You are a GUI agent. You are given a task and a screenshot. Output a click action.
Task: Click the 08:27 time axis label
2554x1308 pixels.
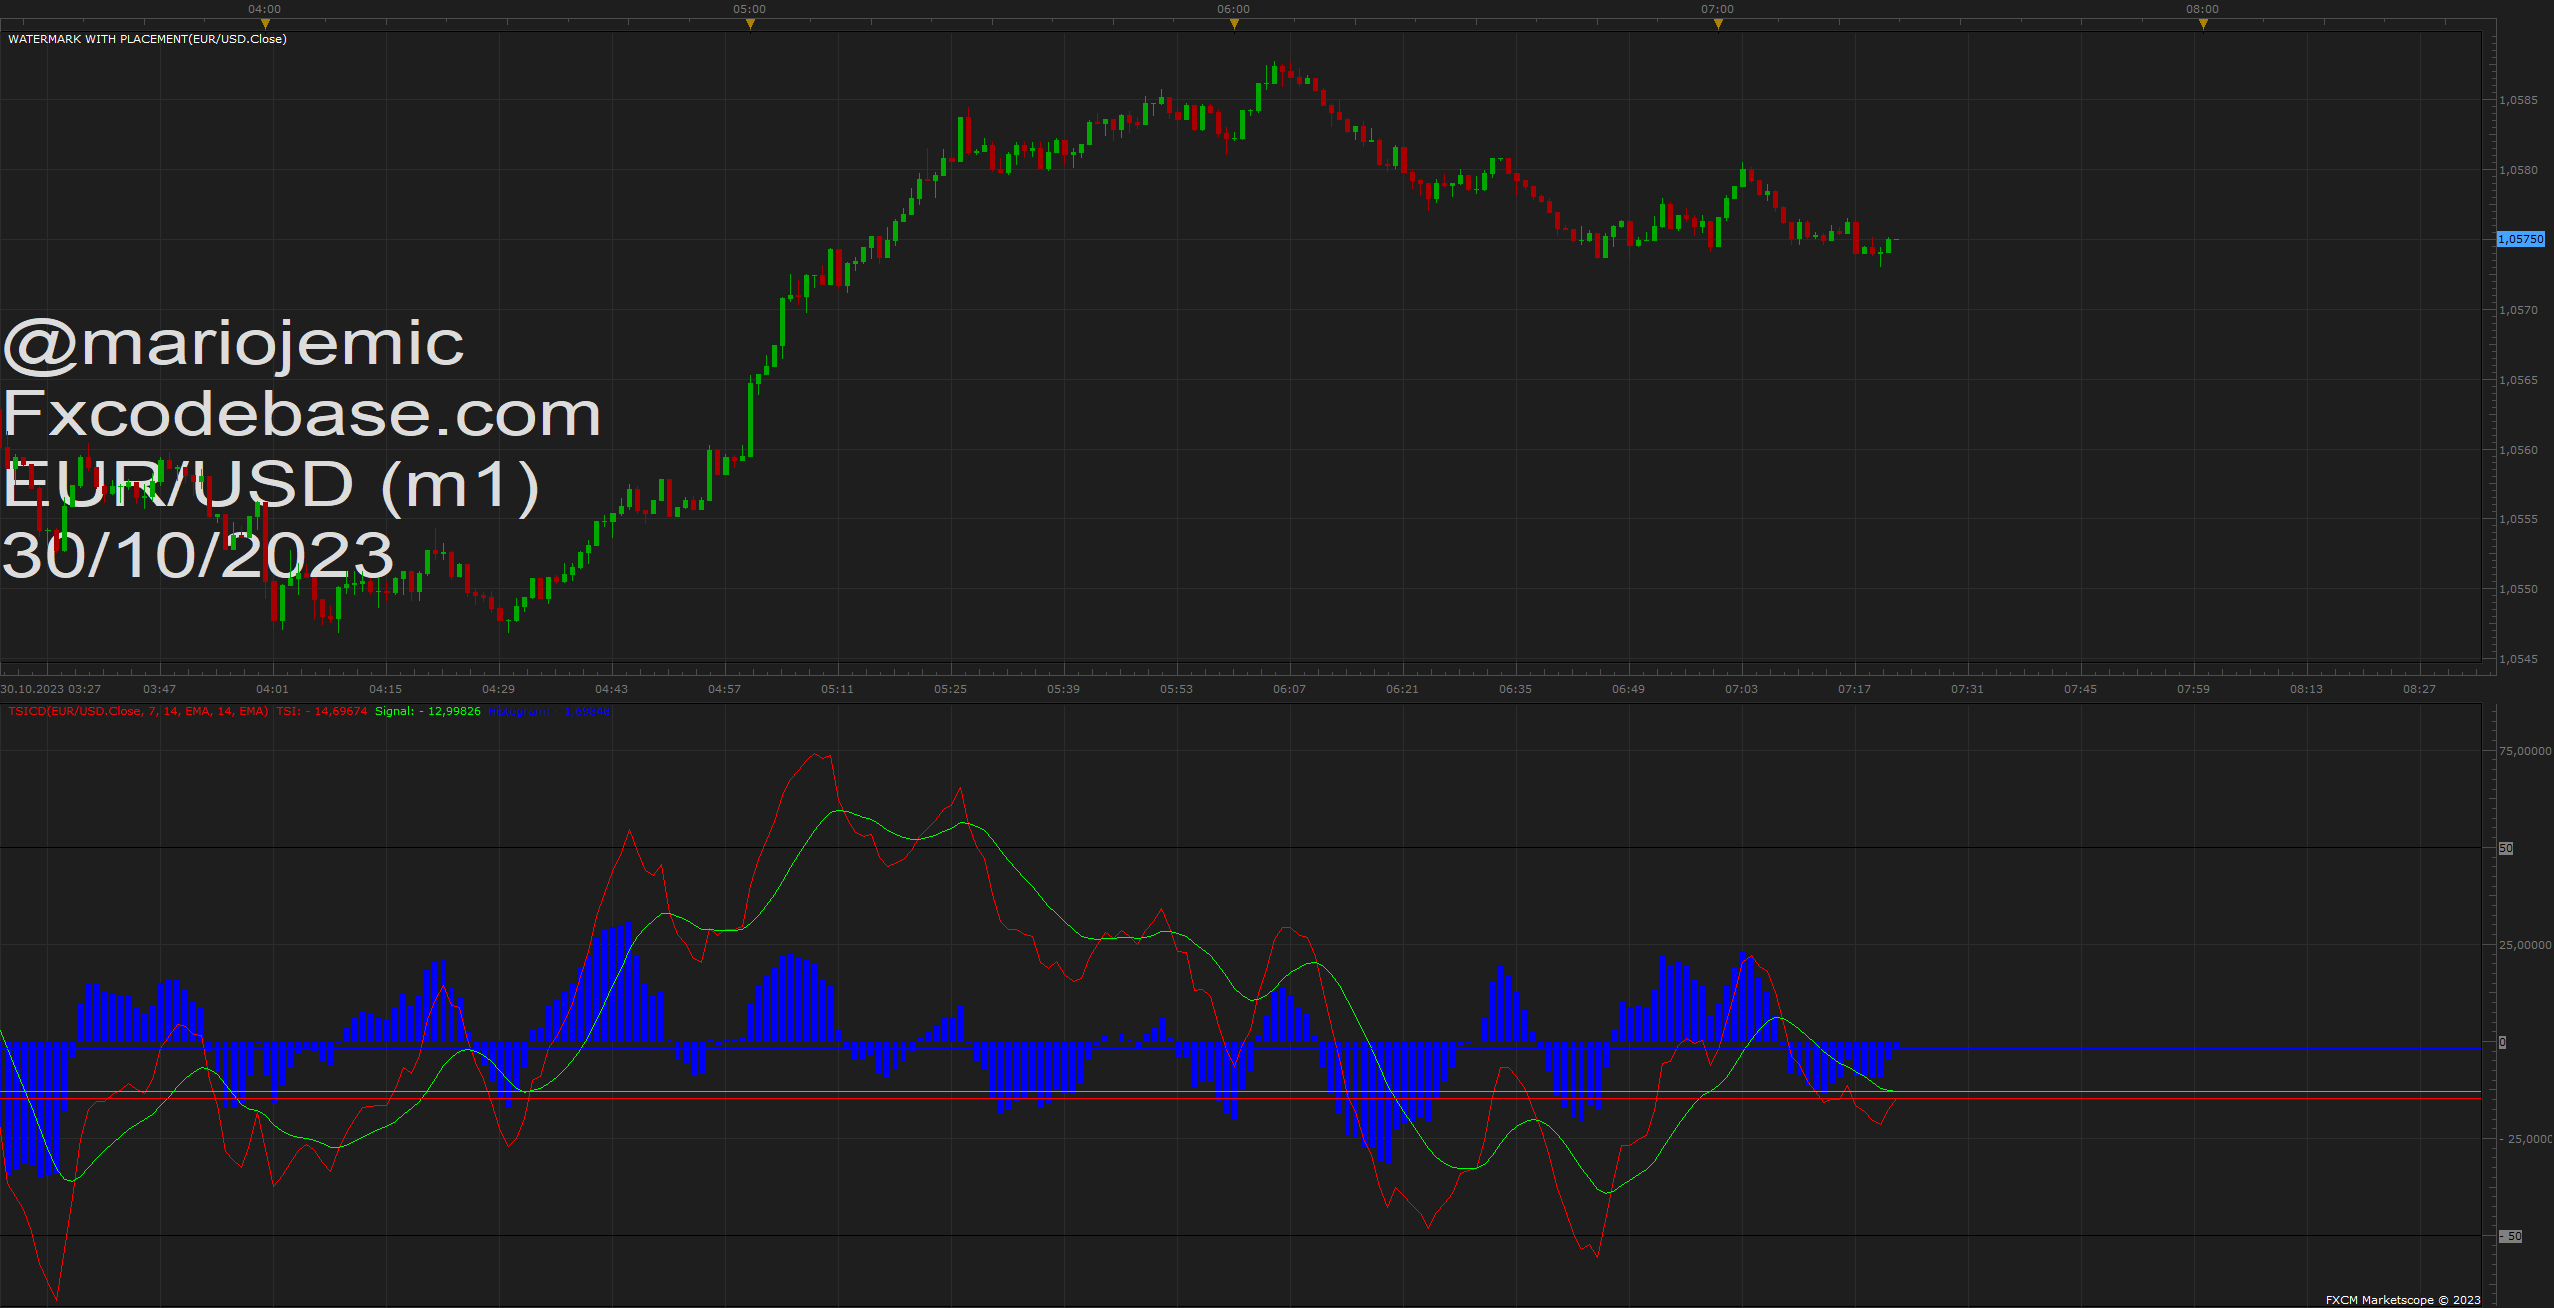[x=2419, y=689]
